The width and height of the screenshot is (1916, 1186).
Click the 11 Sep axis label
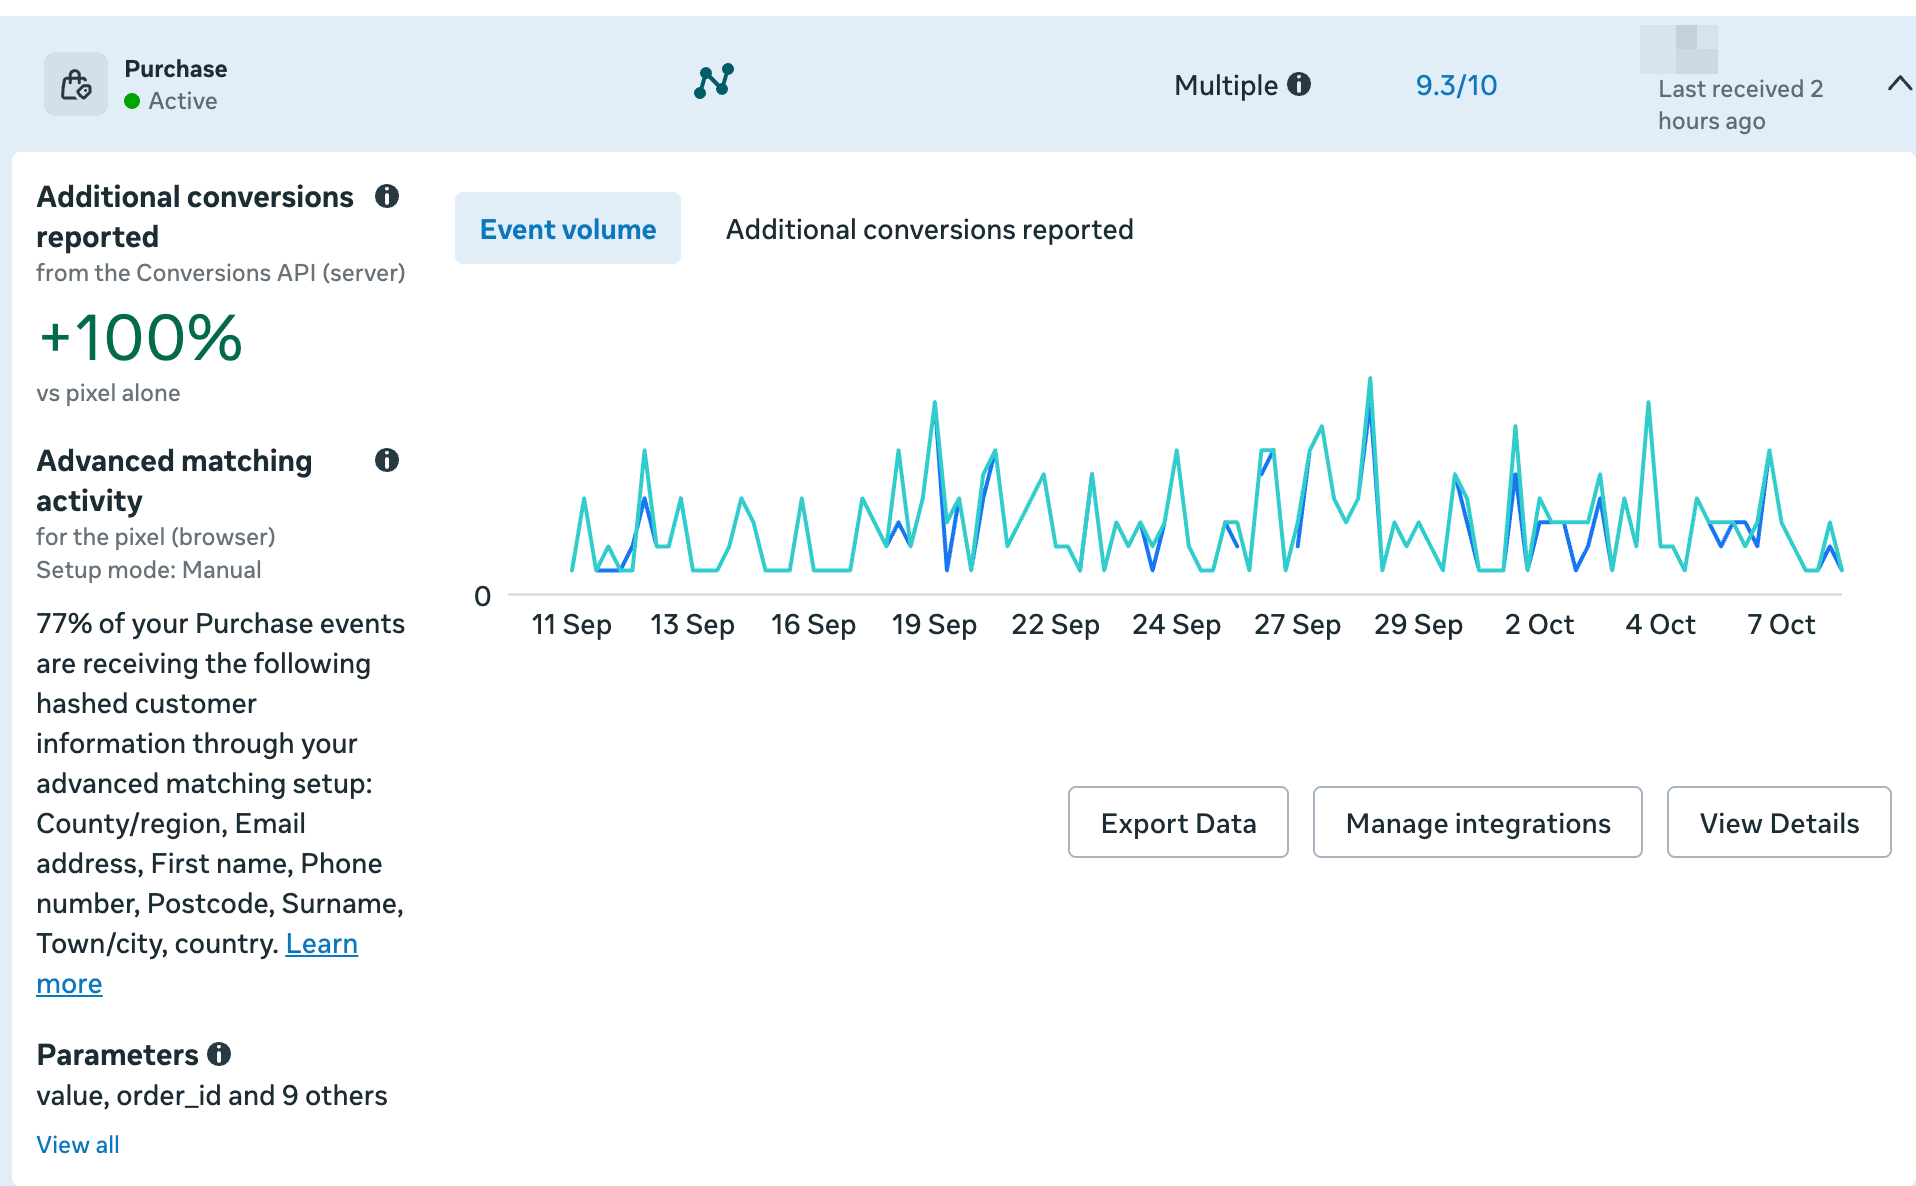(571, 625)
